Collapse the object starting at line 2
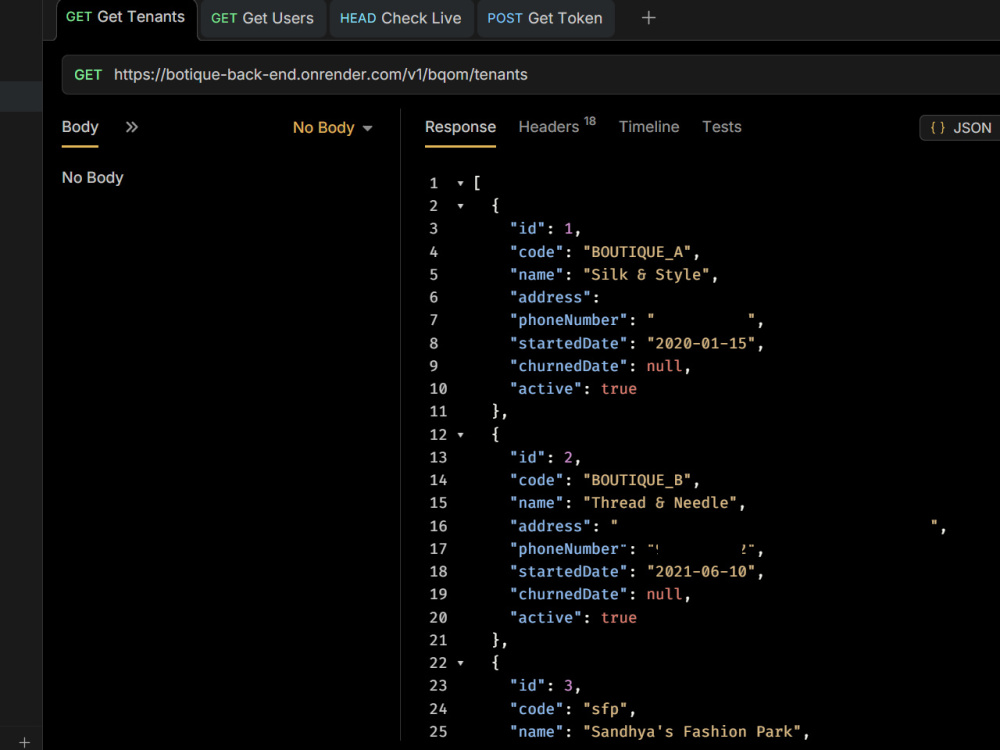Image resolution: width=1000 pixels, height=750 pixels. [460, 206]
